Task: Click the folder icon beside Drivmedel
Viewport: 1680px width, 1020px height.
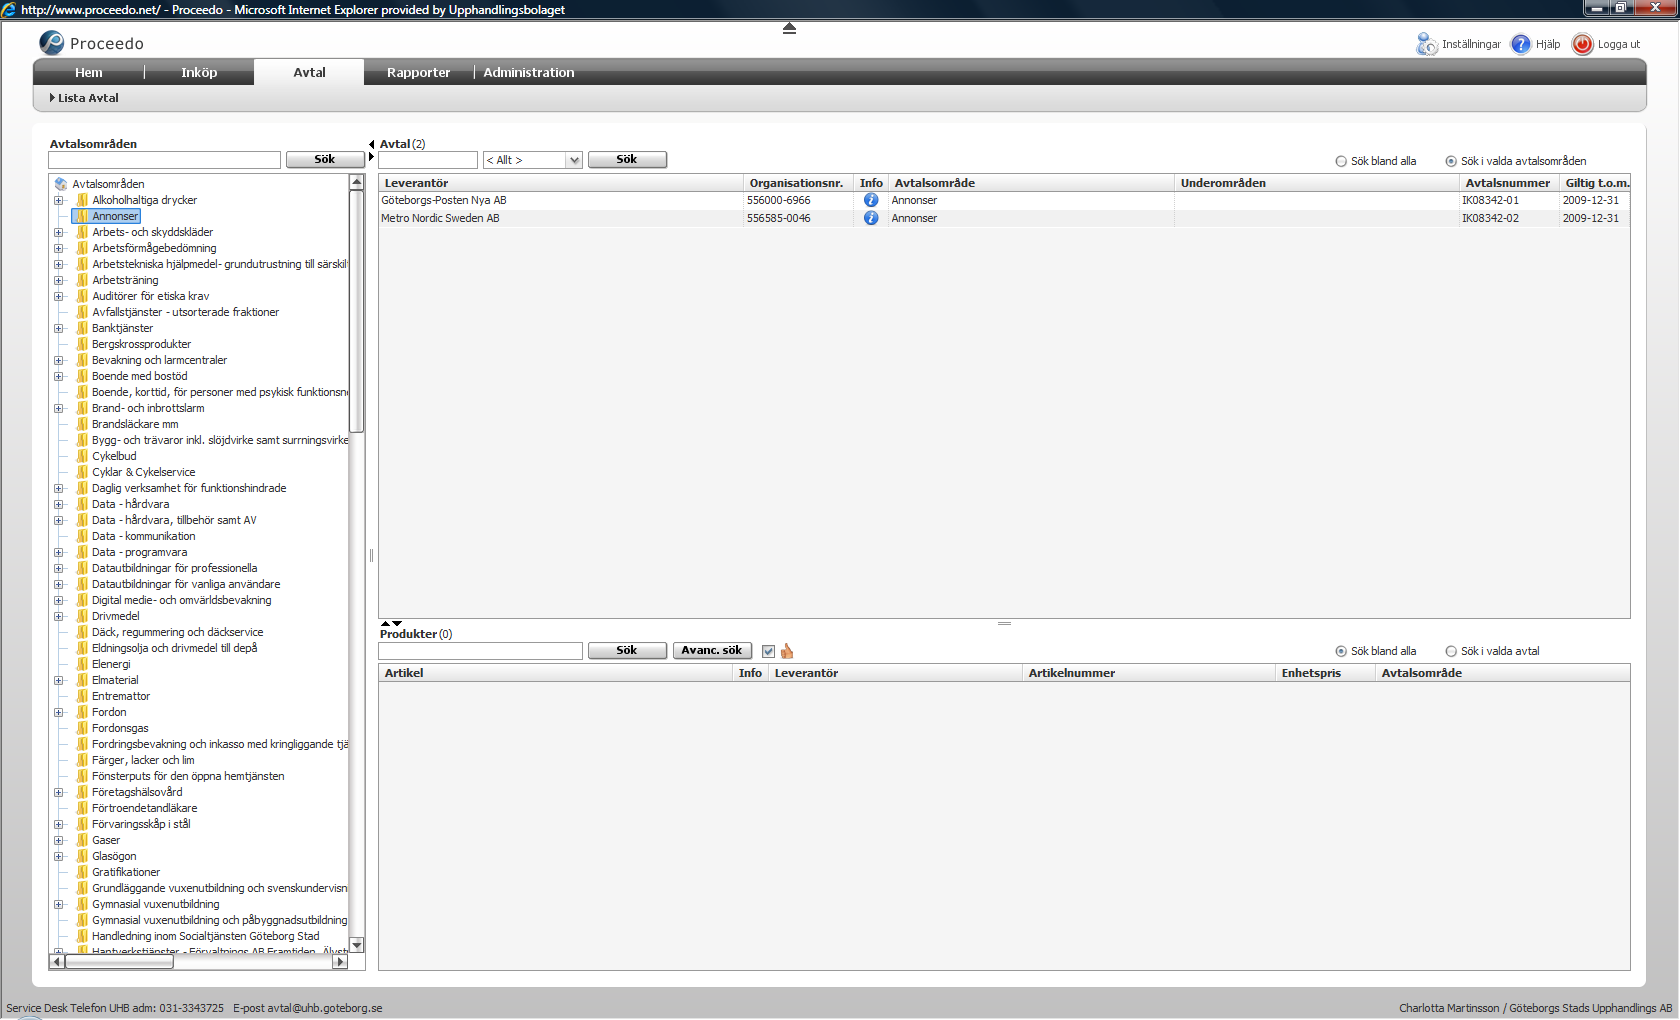Action: click(x=82, y=616)
